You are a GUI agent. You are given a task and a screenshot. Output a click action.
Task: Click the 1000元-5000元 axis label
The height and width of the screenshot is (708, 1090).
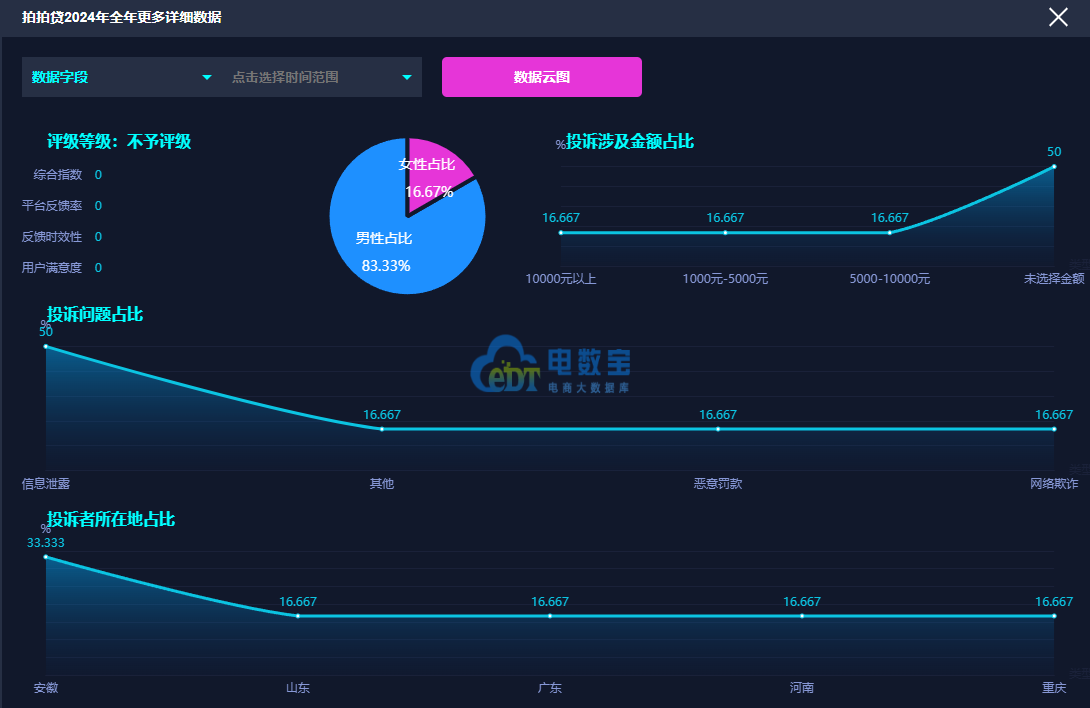click(x=725, y=279)
